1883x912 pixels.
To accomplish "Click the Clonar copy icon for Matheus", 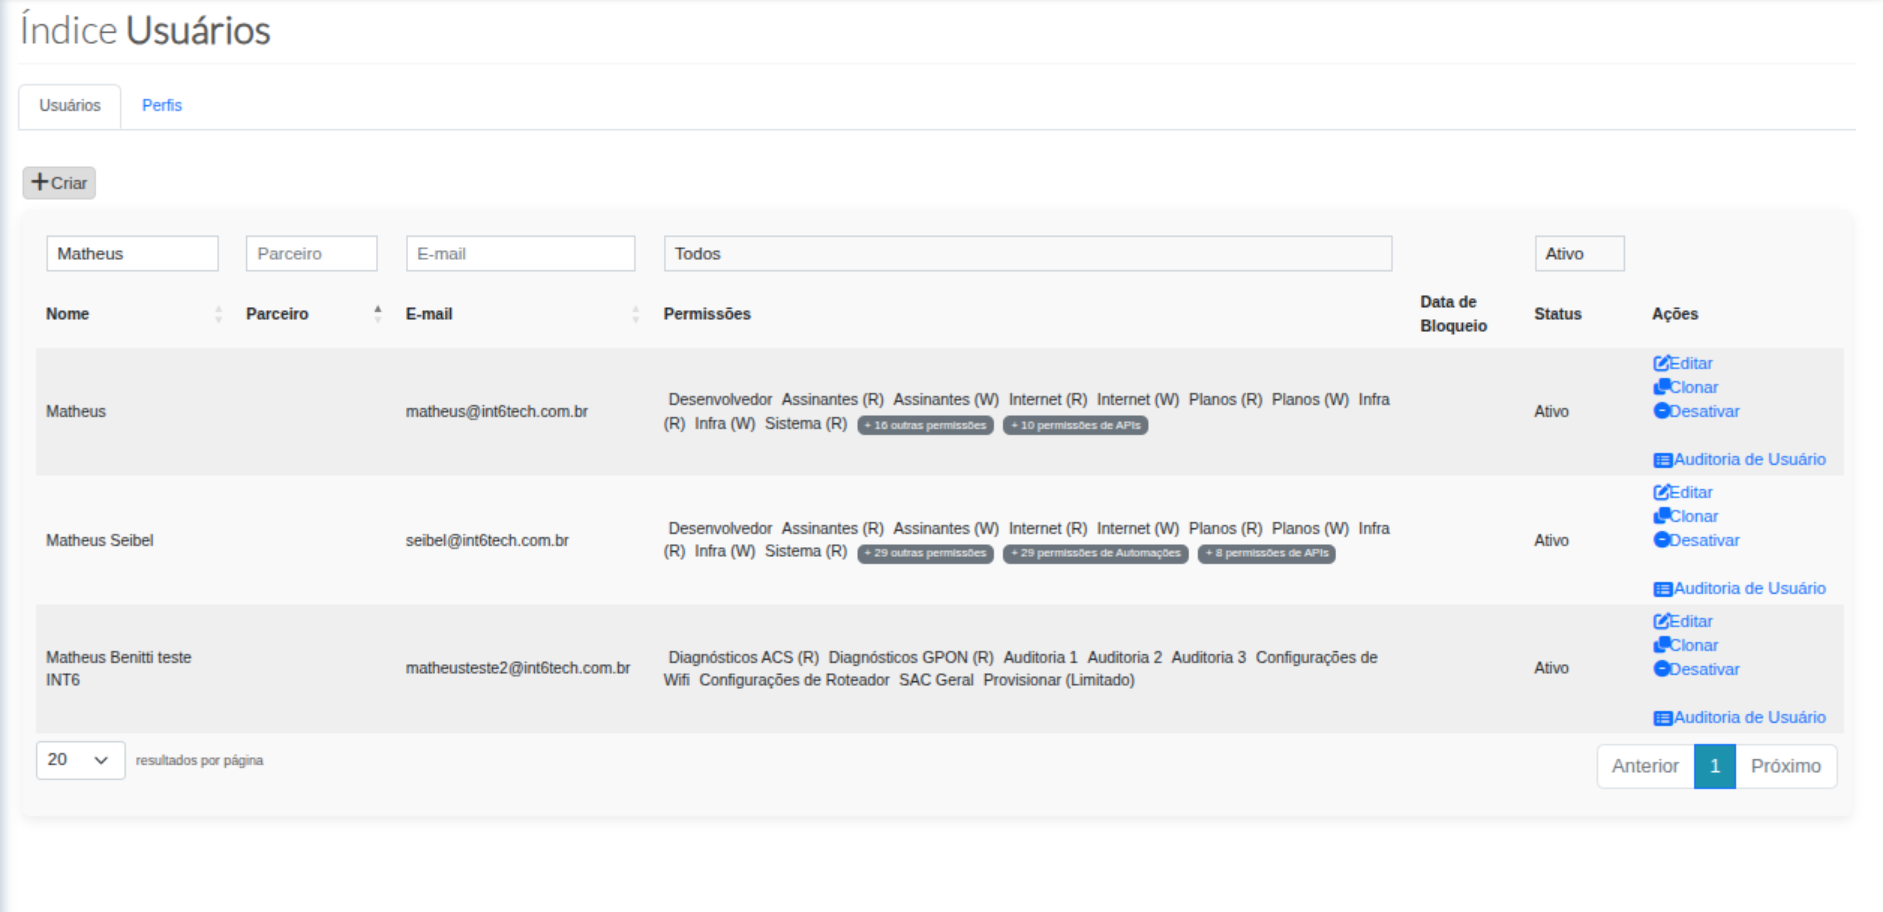I will coord(1661,387).
